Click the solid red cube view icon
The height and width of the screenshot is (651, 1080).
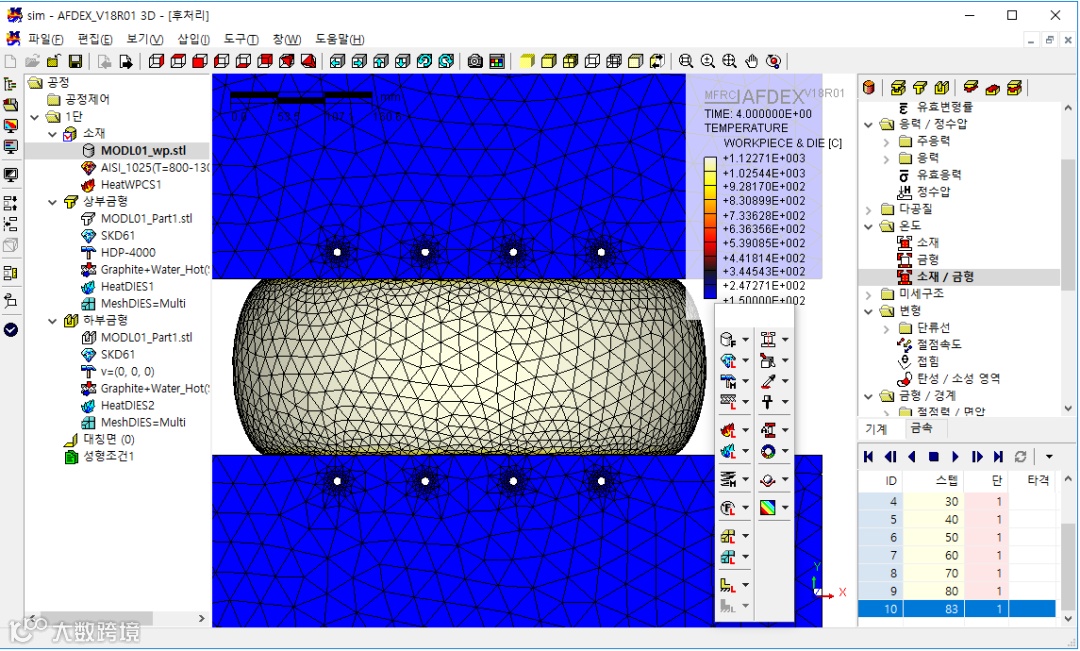200,61
